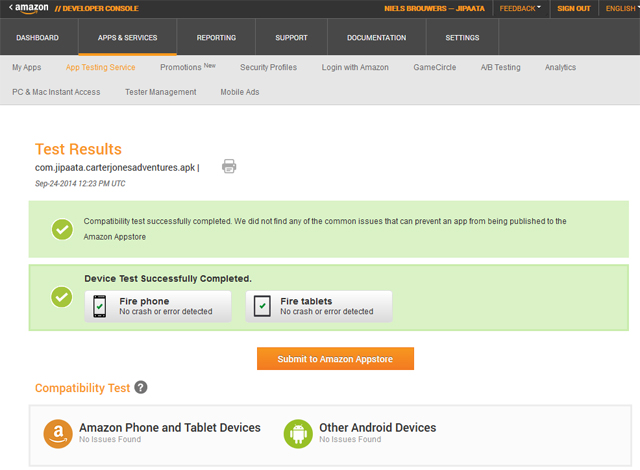Open Mobile Ads section
Viewport: 640px width, 470px height.
click(x=240, y=92)
